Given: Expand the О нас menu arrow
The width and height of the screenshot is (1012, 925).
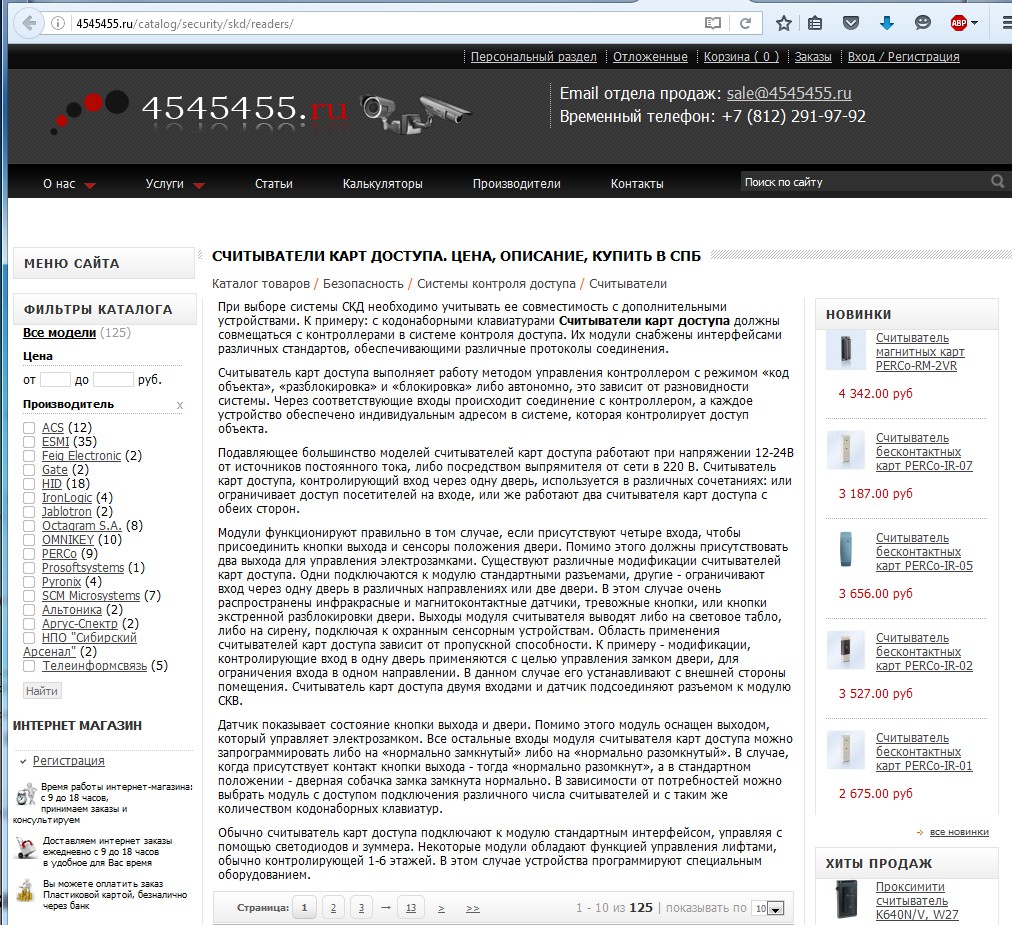Looking at the screenshot, I should (90, 185).
